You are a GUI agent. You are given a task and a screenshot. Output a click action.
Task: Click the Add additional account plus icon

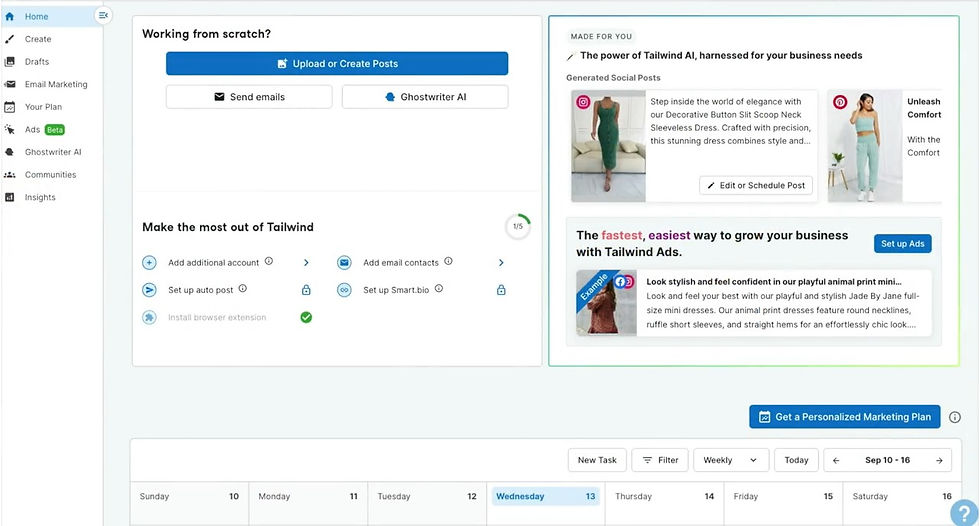point(149,262)
